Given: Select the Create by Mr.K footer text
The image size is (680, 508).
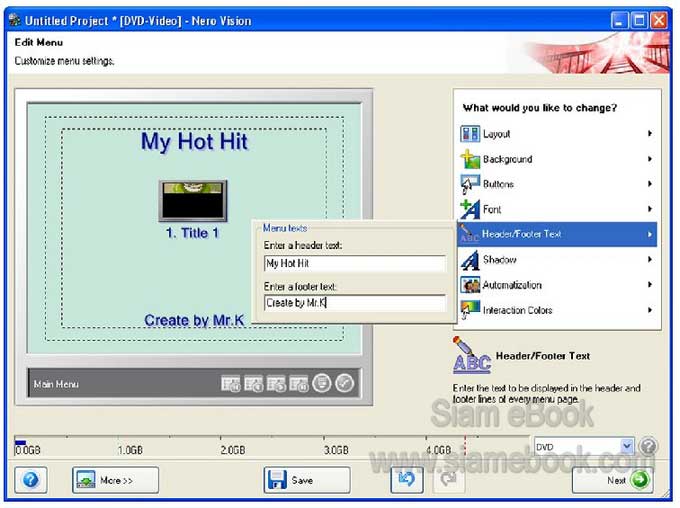Looking at the screenshot, I should tap(194, 320).
